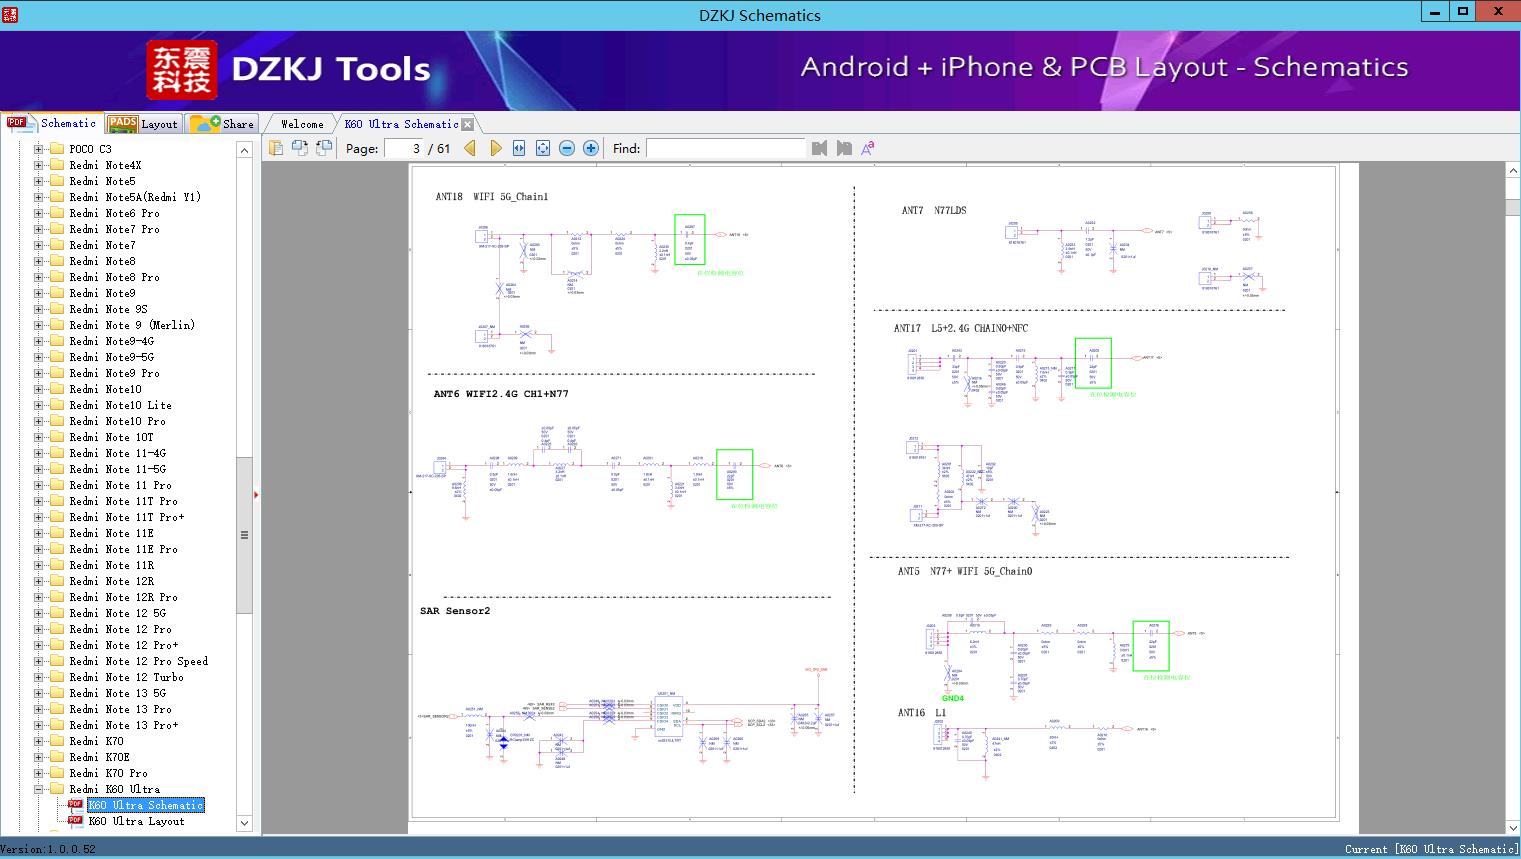The height and width of the screenshot is (859, 1521).
Task: Zoom in on the schematic
Action: 591,148
